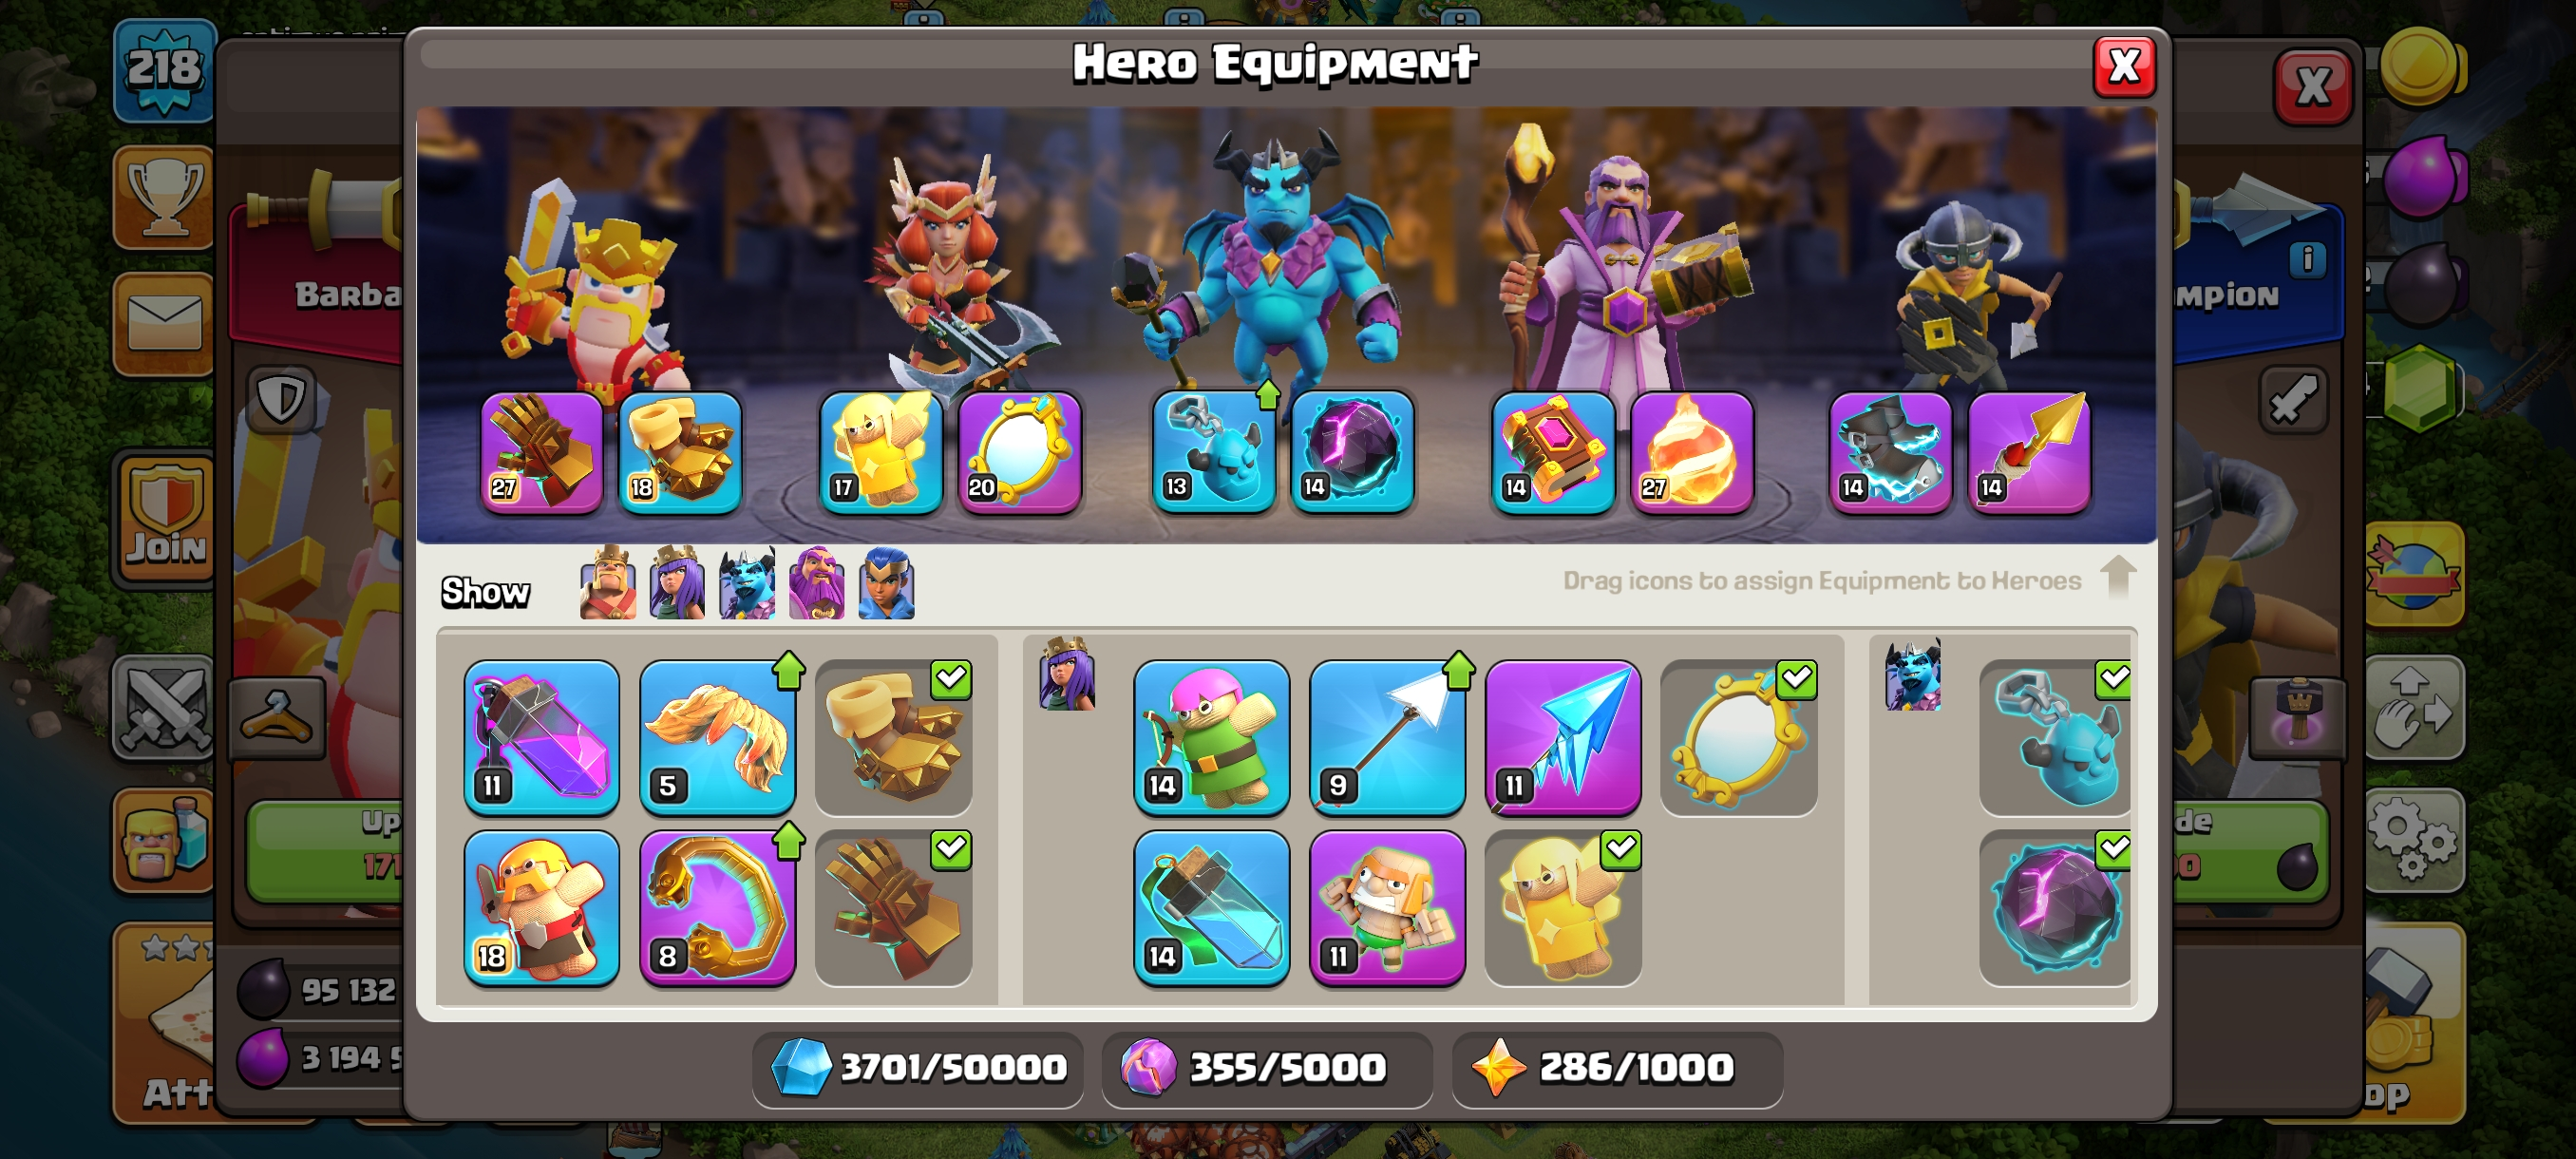
Task: Select the level 20 mirror equipment slot
Action: tap(1019, 452)
